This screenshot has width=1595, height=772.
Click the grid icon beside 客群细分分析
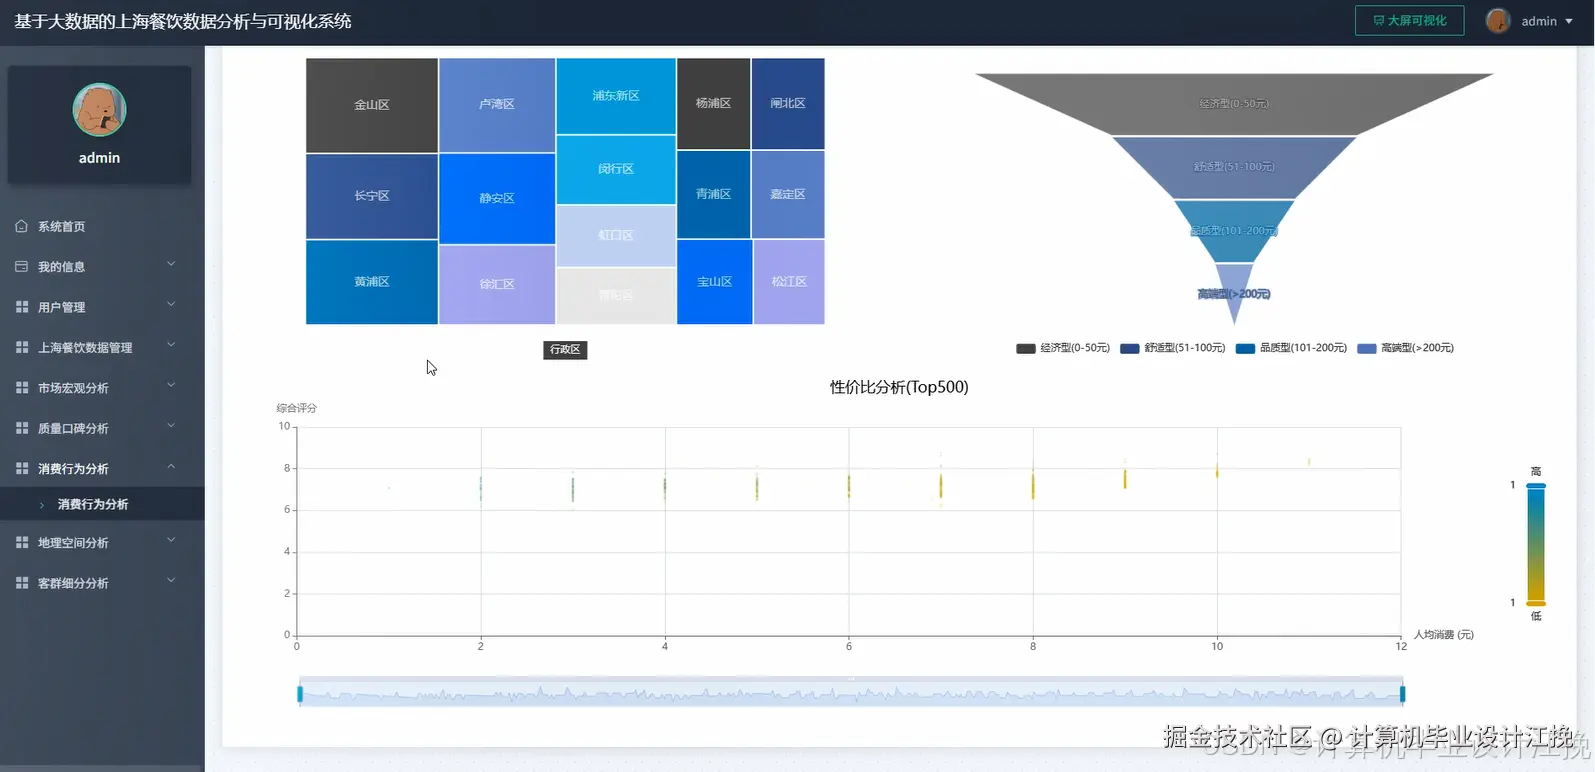coord(22,582)
